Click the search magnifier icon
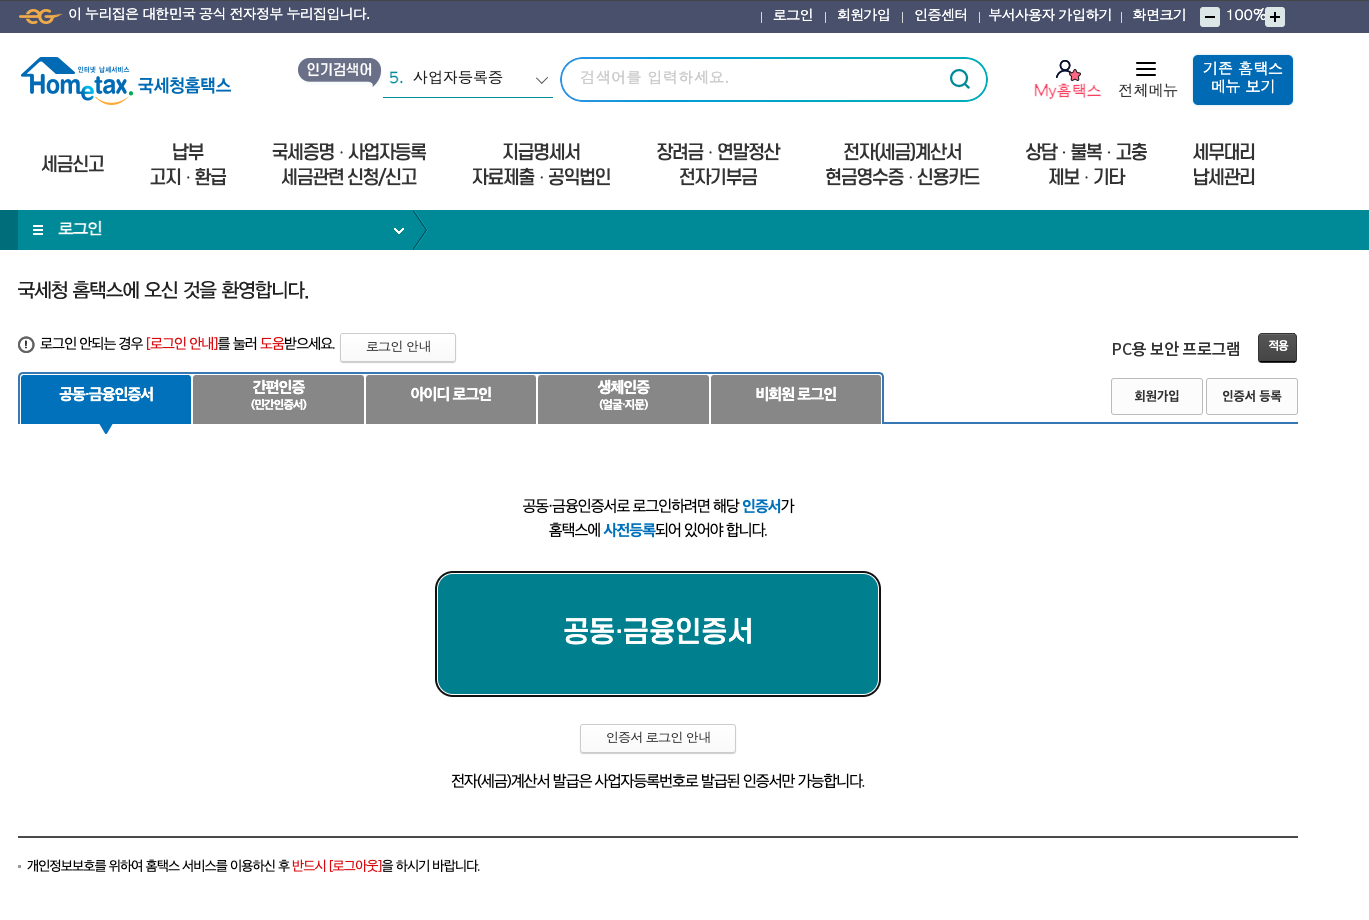 pos(958,79)
